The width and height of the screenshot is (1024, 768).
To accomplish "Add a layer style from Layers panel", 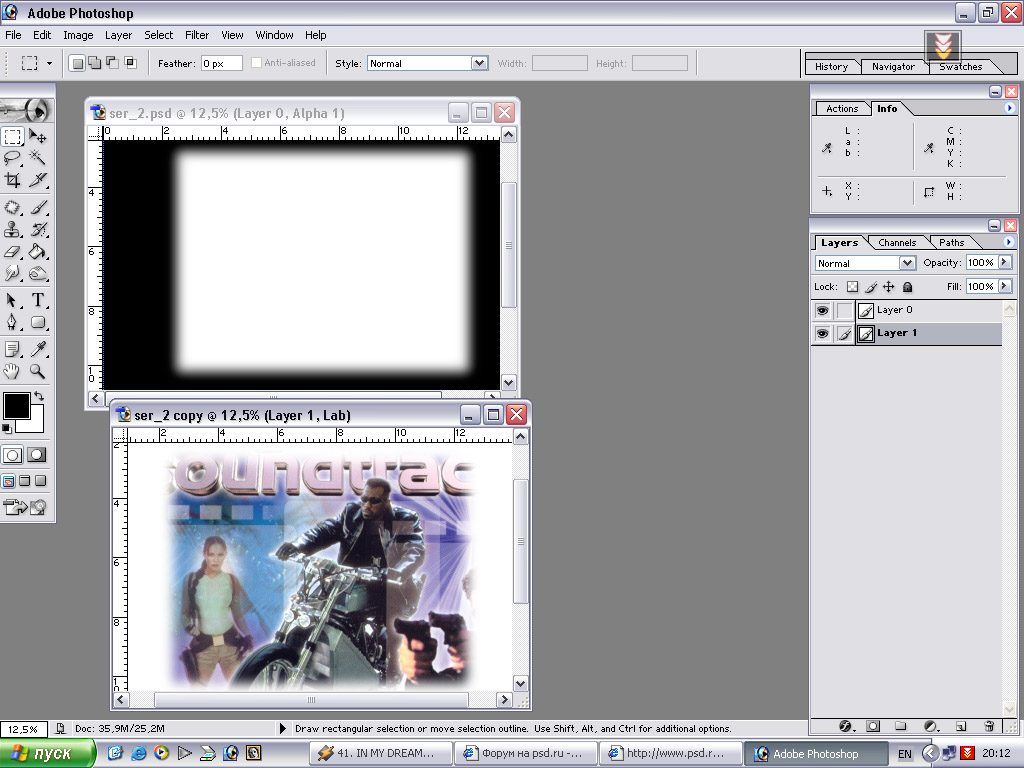I will [x=845, y=726].
